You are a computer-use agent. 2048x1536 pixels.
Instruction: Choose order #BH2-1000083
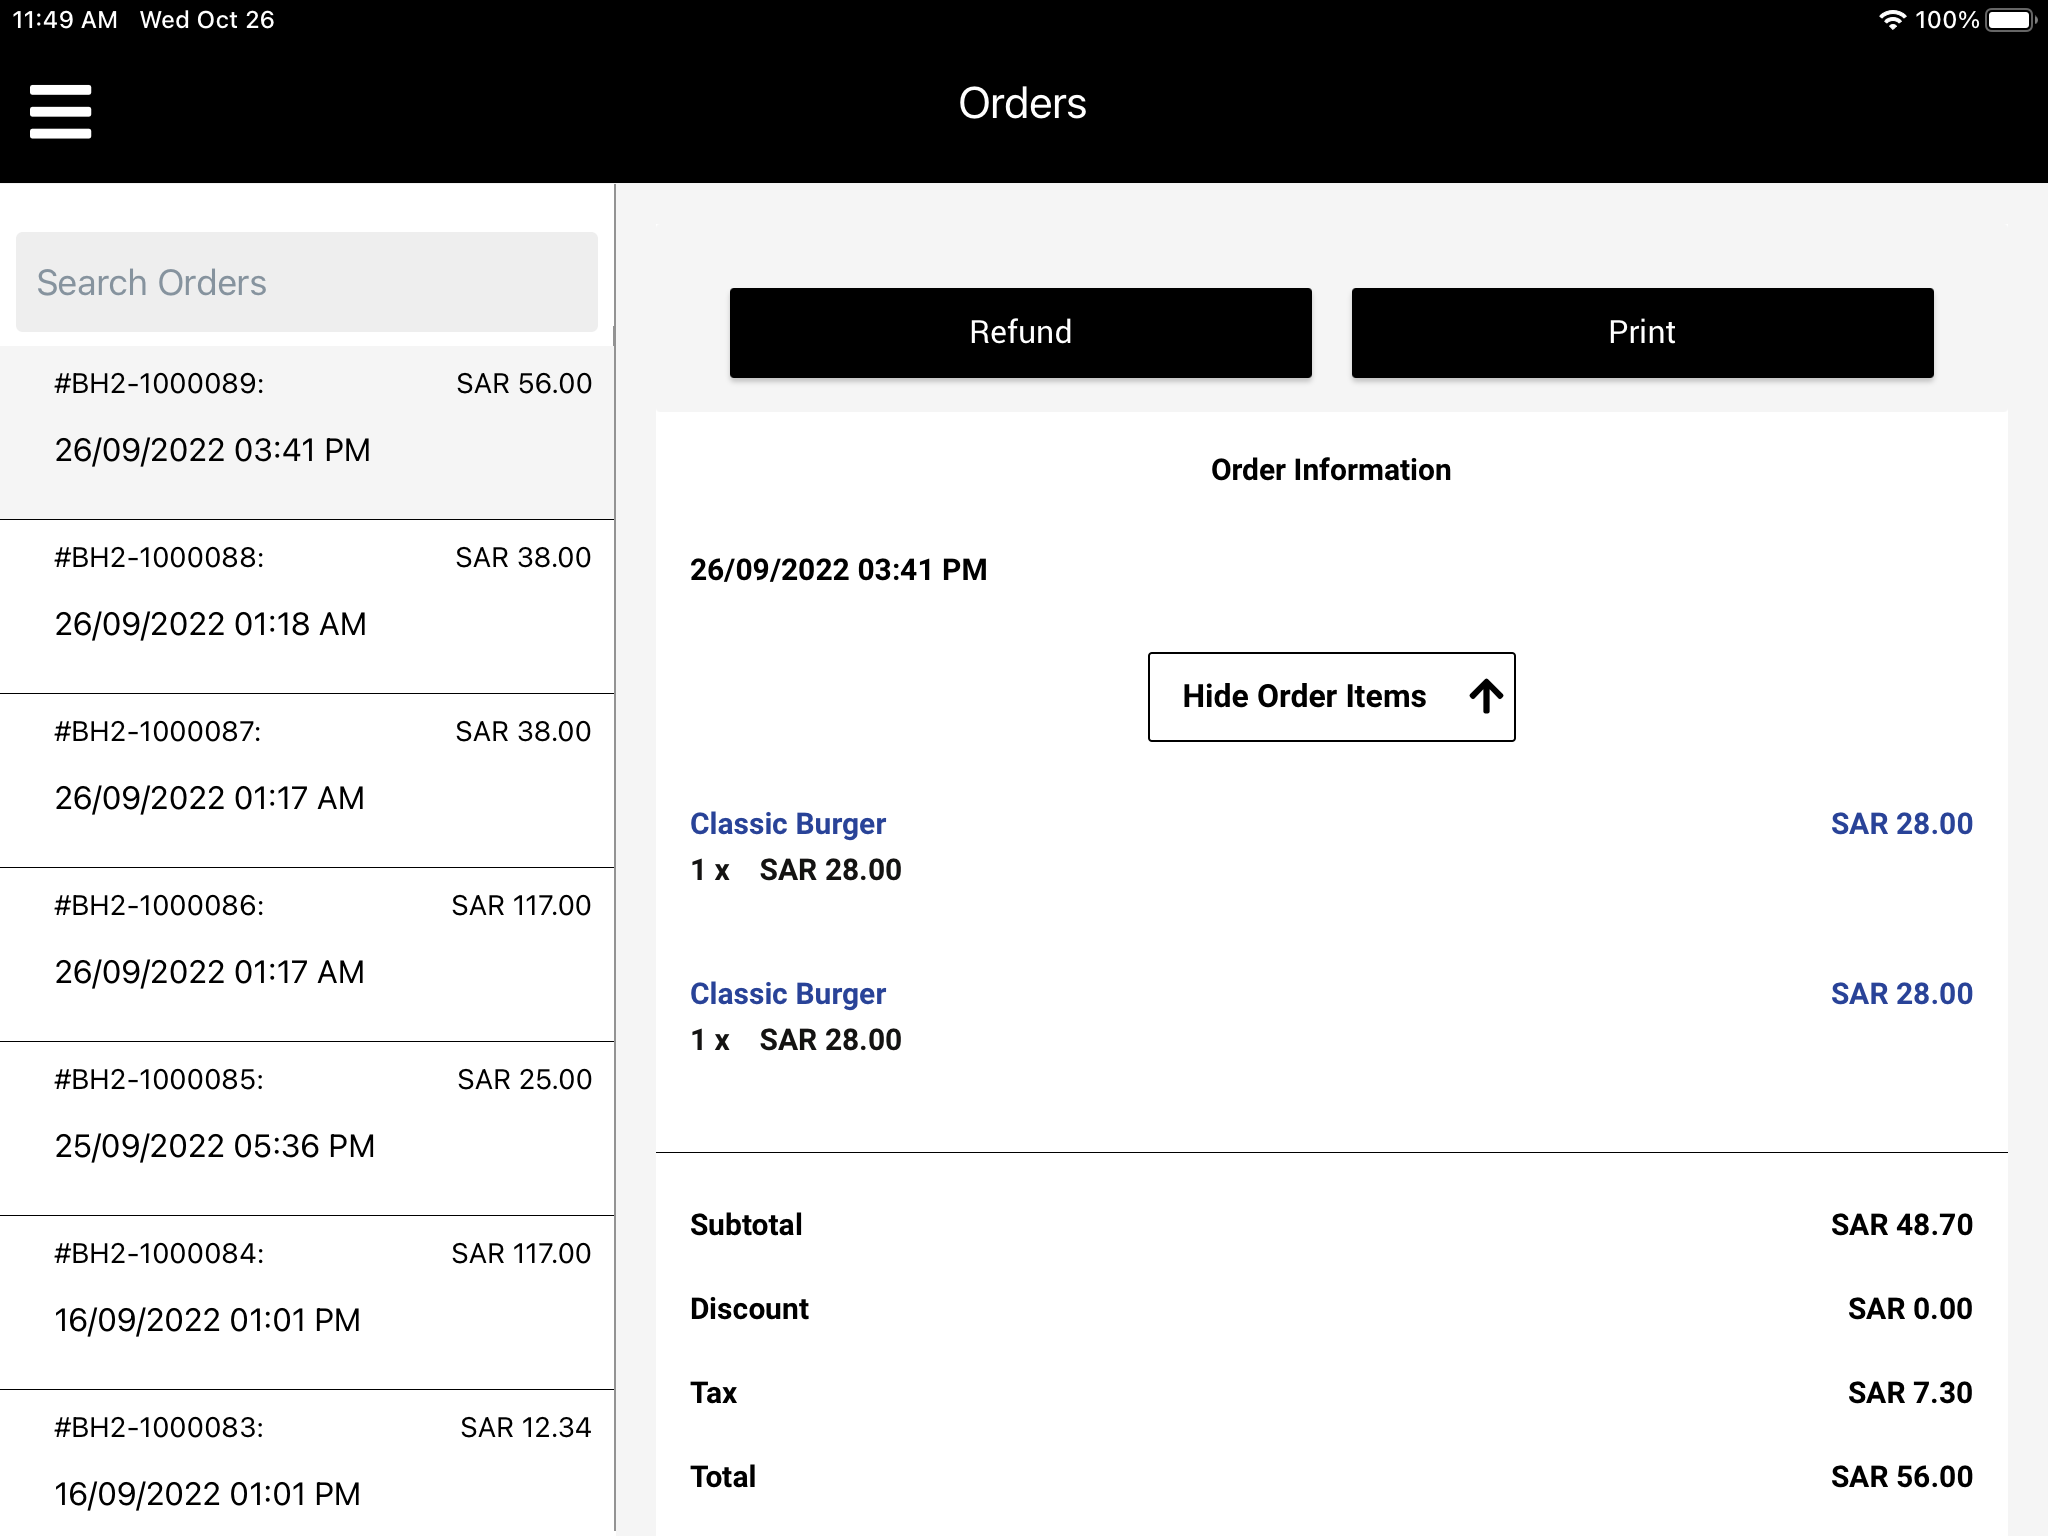click(307, 1462)
